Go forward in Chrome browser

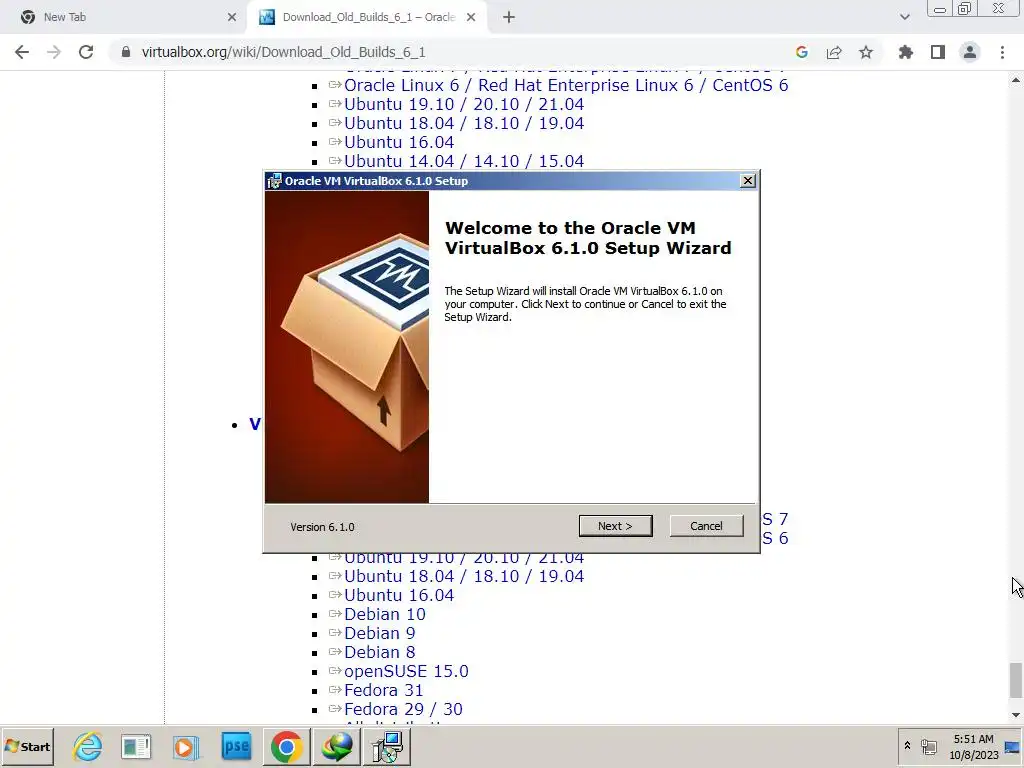click(54, 52)
